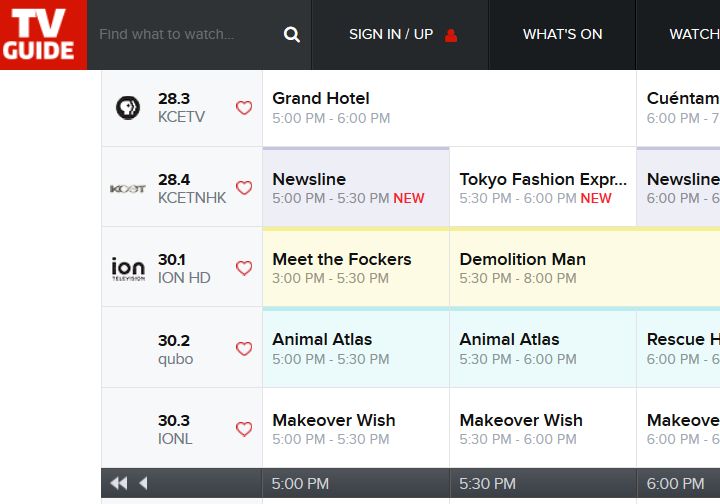Favorite KCETV channel 28.3 with heart
Screen dimensions: 720x504
pos(244,108)
